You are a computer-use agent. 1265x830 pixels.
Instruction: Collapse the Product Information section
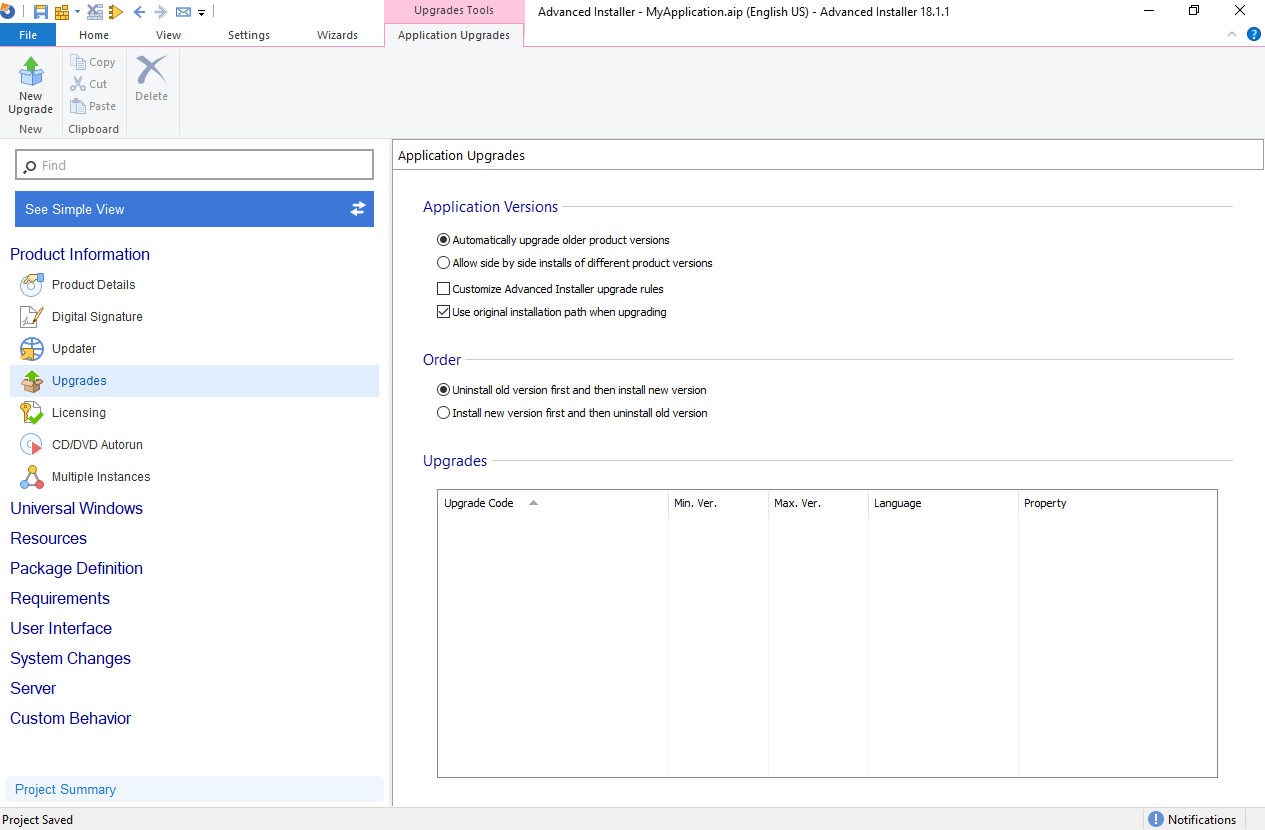pyautogui.click(x=80, y=254)
